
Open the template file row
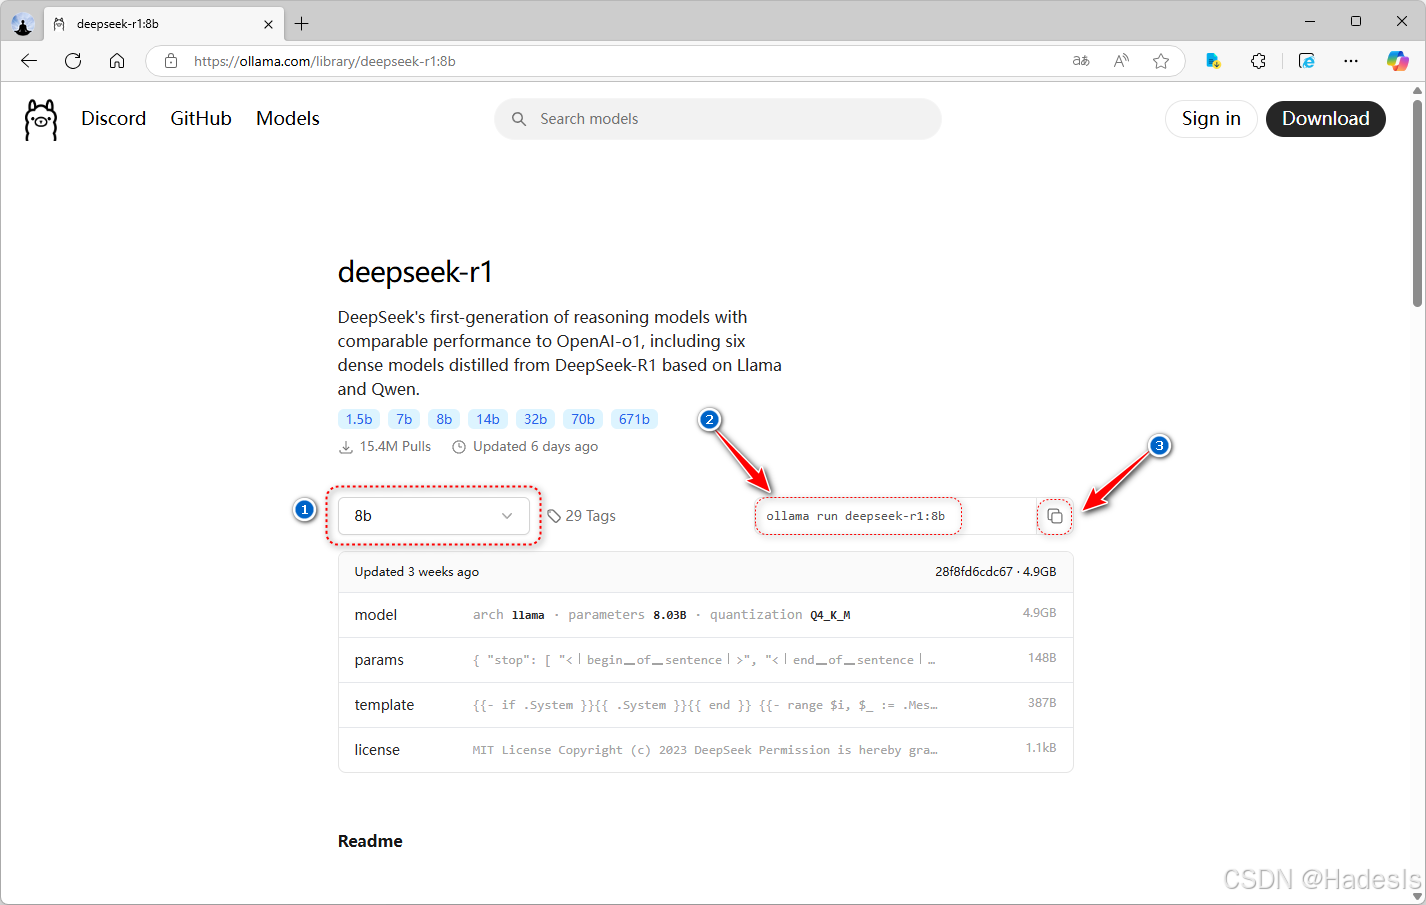706,705
